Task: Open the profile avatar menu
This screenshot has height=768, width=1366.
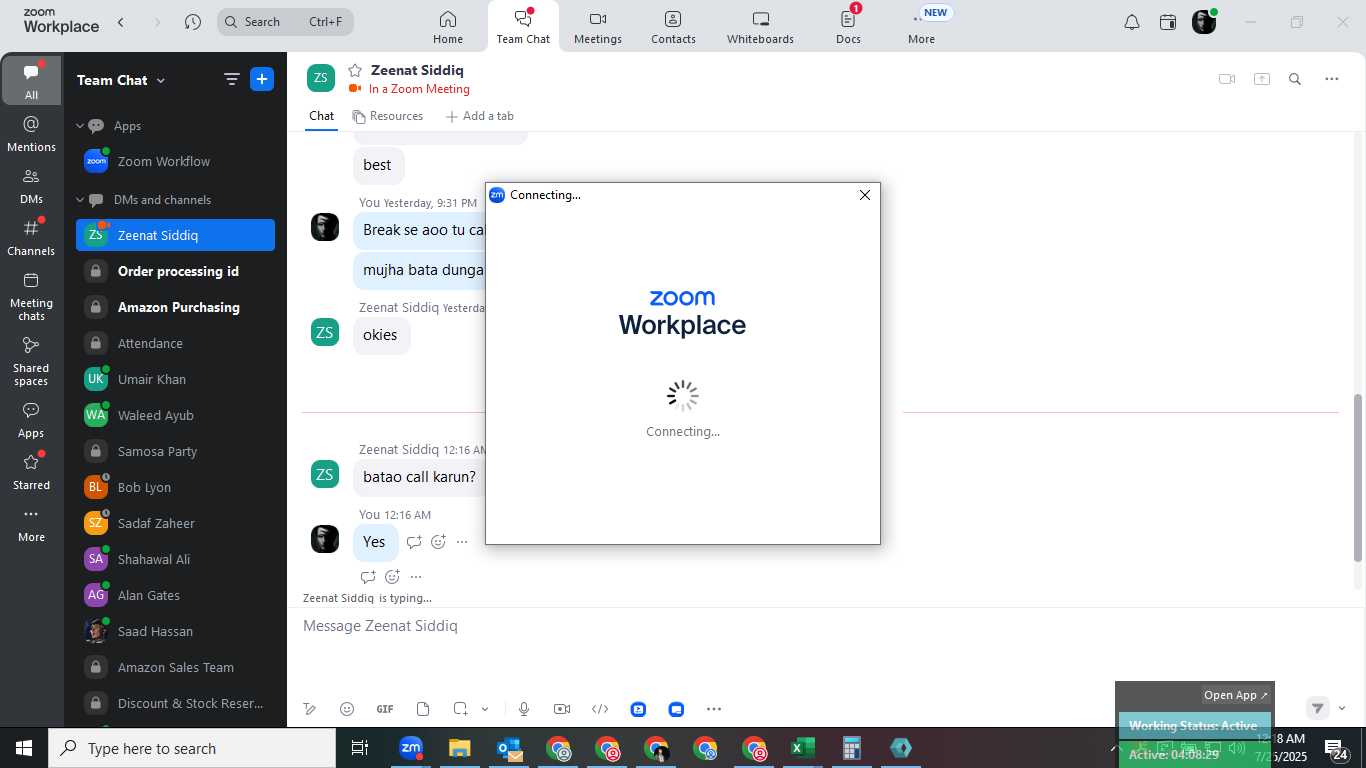Action: coord(1204,22)
